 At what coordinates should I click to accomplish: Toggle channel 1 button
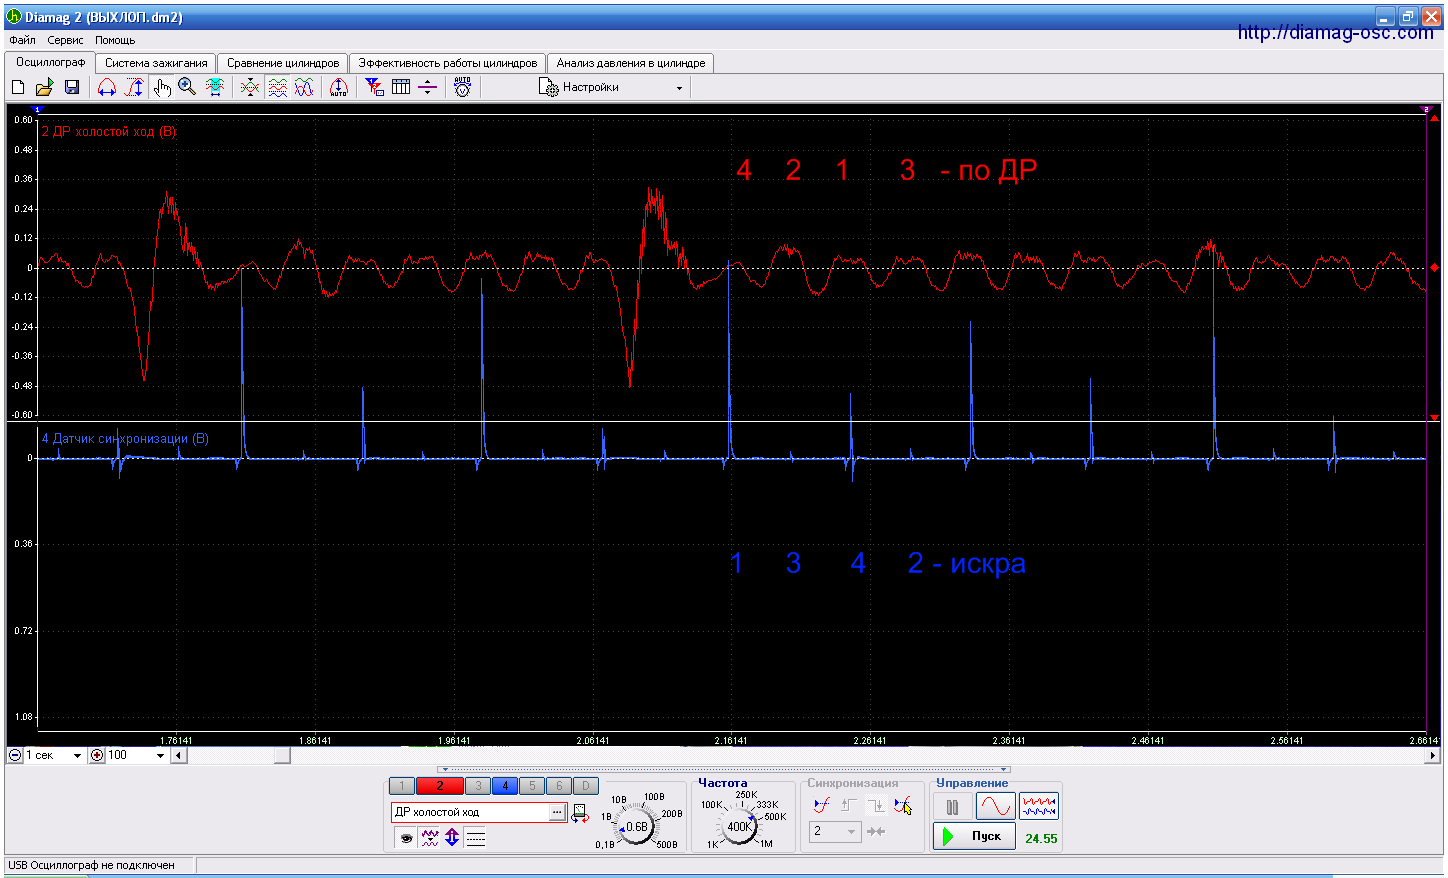click(402, 786)
